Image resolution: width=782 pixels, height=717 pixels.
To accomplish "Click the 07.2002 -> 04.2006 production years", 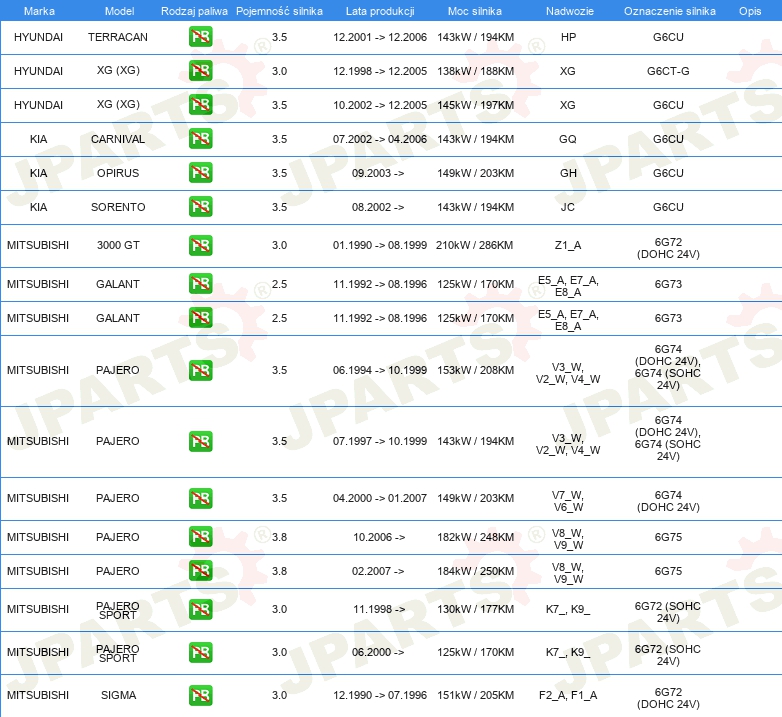I will [x=380, y=139].
